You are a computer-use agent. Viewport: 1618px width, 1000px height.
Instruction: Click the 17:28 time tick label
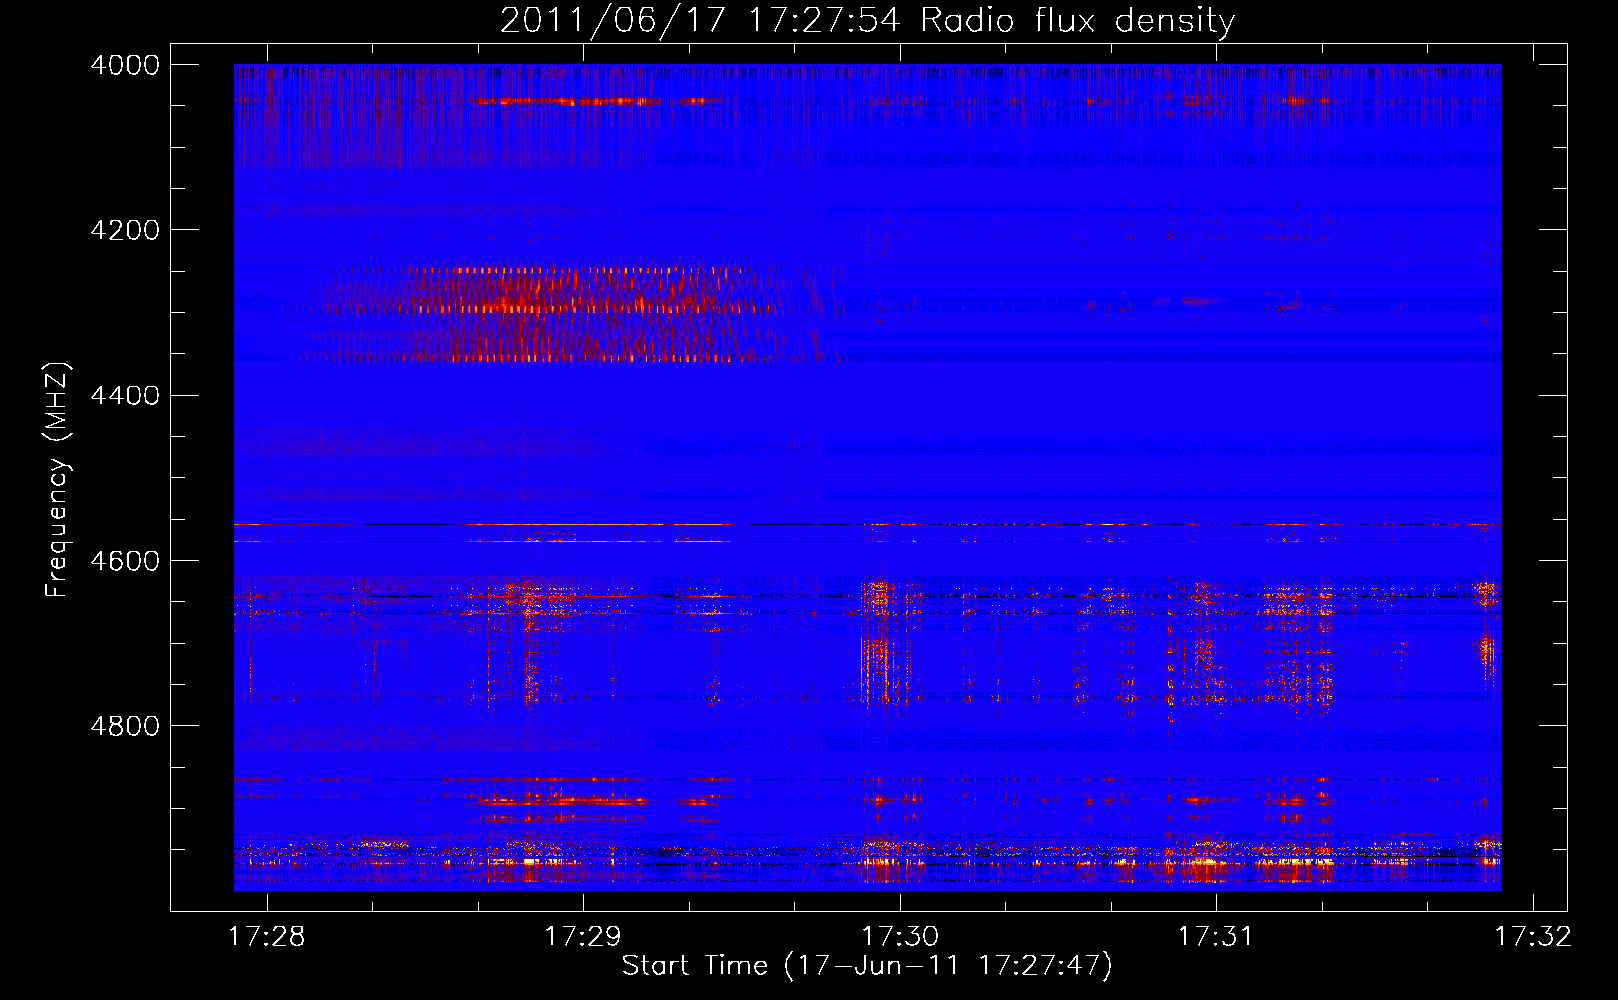pyautogui.click(x=267, y=936)
